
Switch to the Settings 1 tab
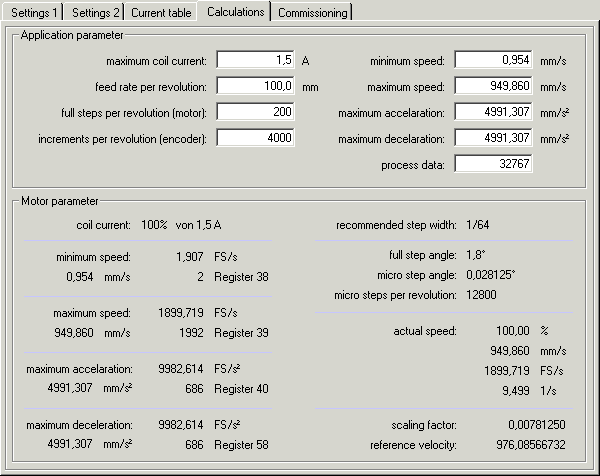[33, 13]
